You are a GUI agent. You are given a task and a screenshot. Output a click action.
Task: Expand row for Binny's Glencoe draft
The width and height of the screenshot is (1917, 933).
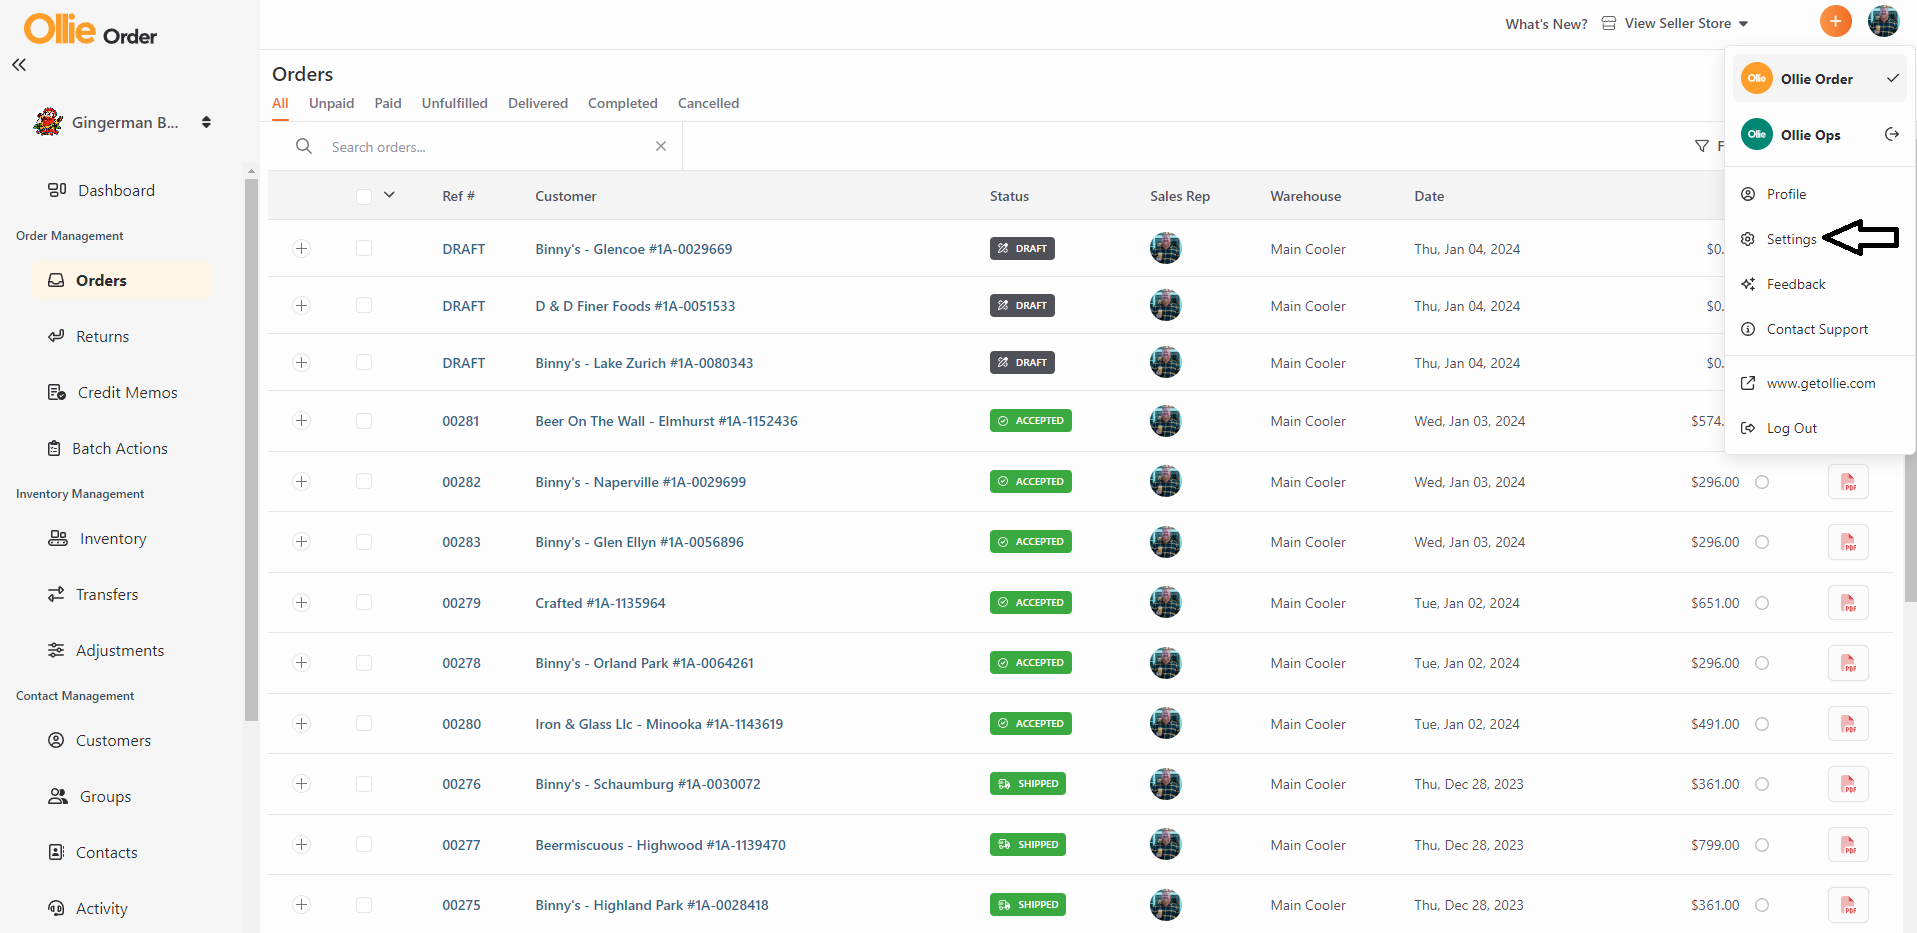(x=301, y=248)
